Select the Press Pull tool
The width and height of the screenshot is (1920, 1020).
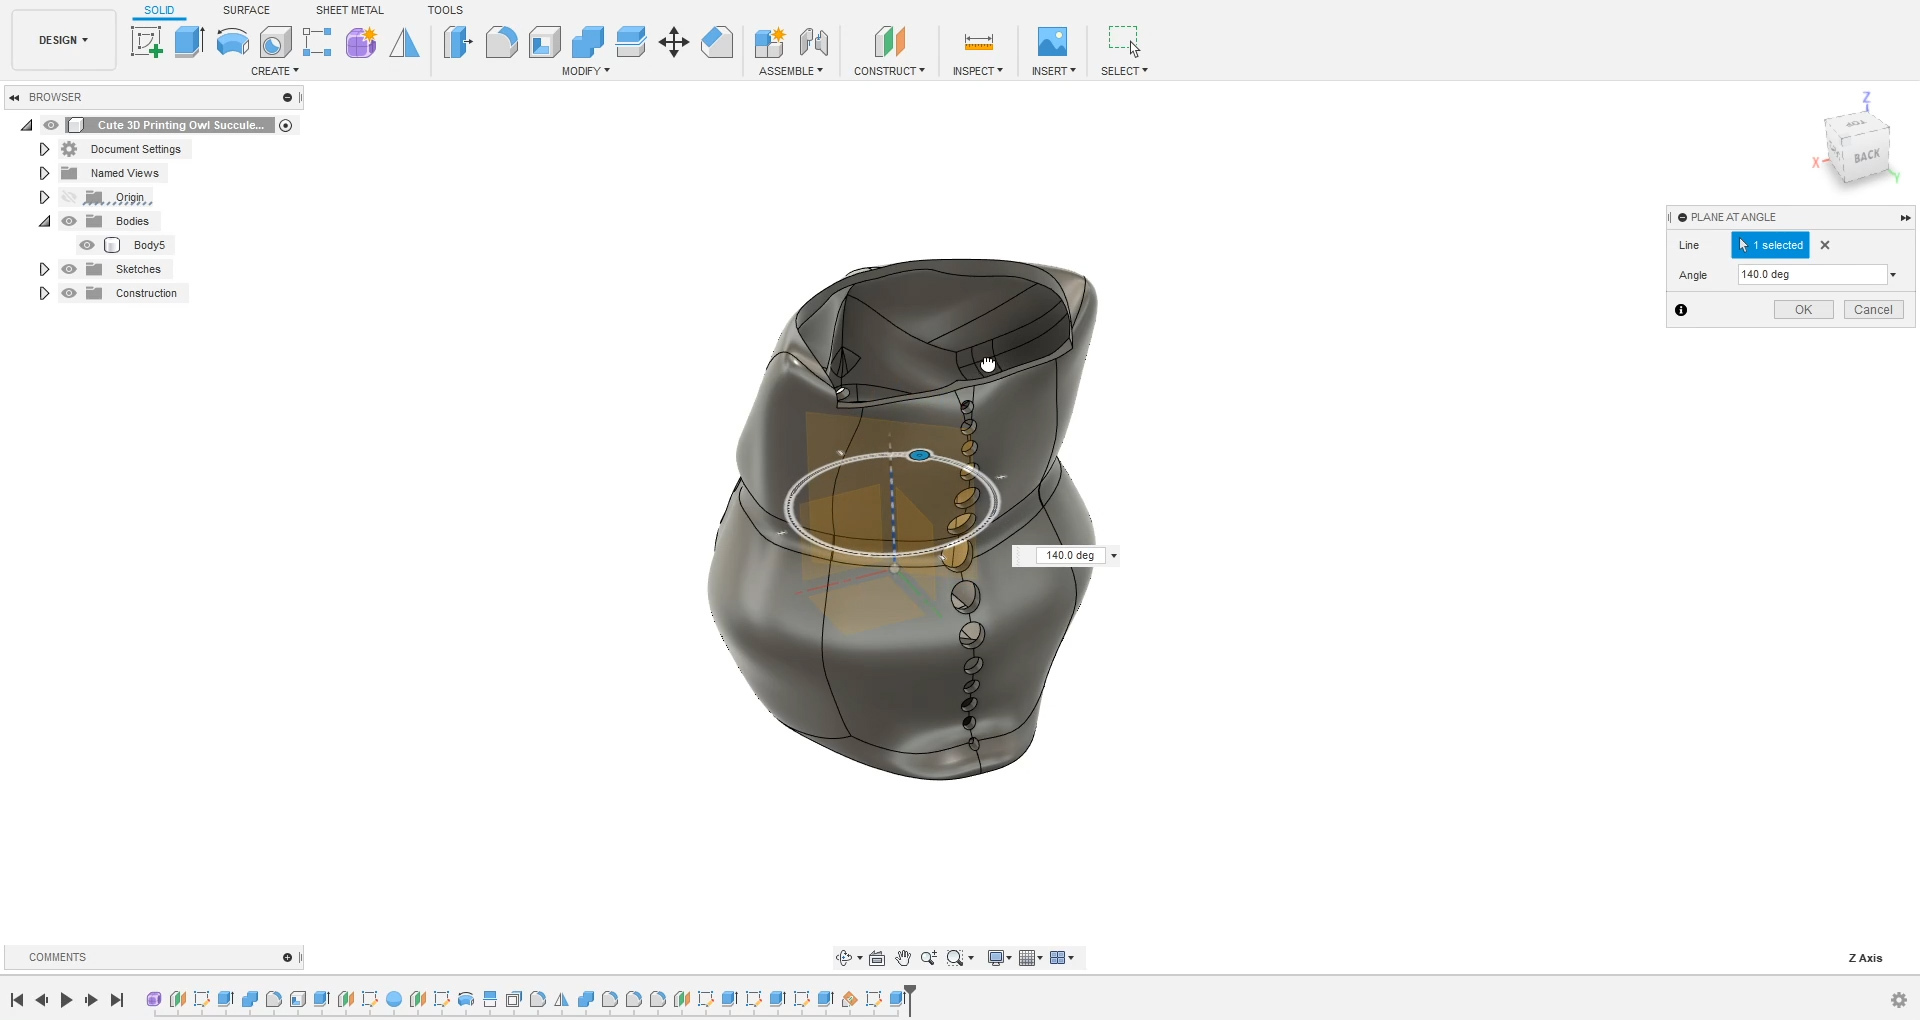click(x=458, y=42)
